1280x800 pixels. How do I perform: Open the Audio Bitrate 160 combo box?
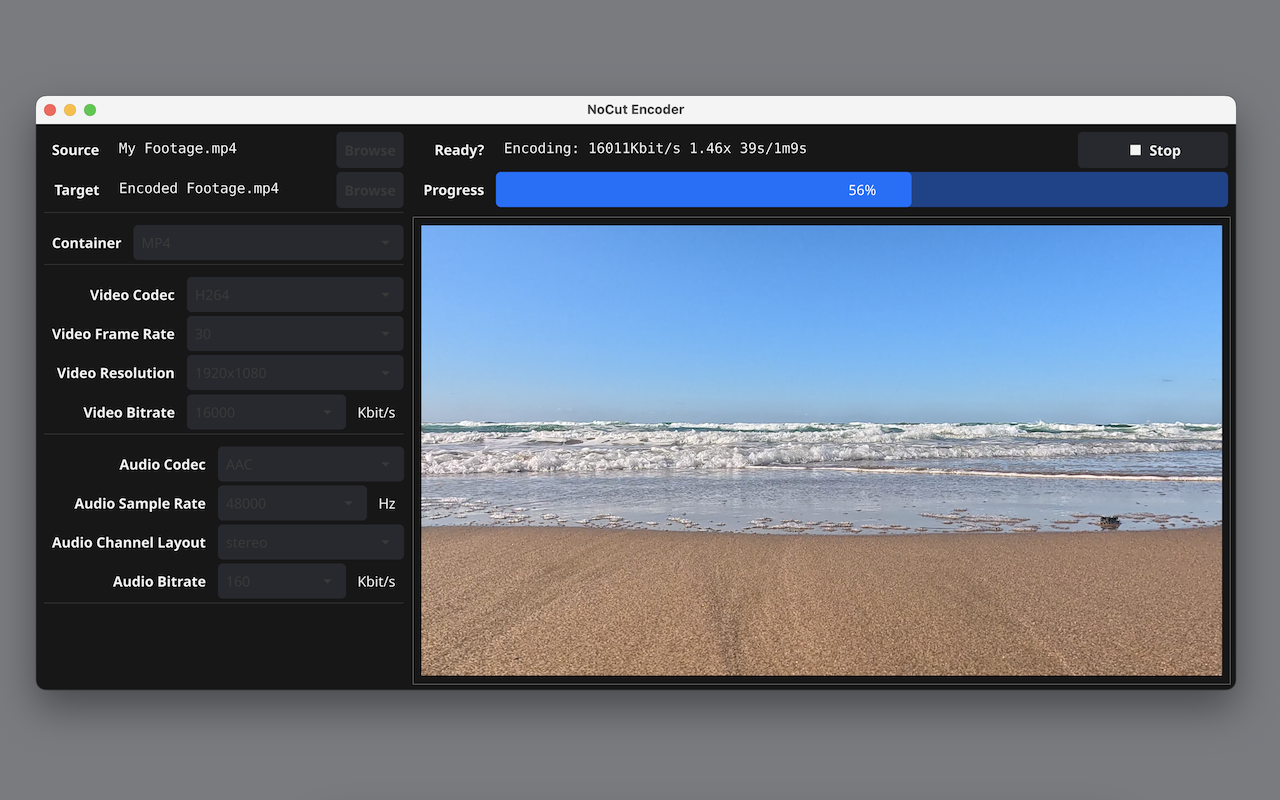point(281,581)
